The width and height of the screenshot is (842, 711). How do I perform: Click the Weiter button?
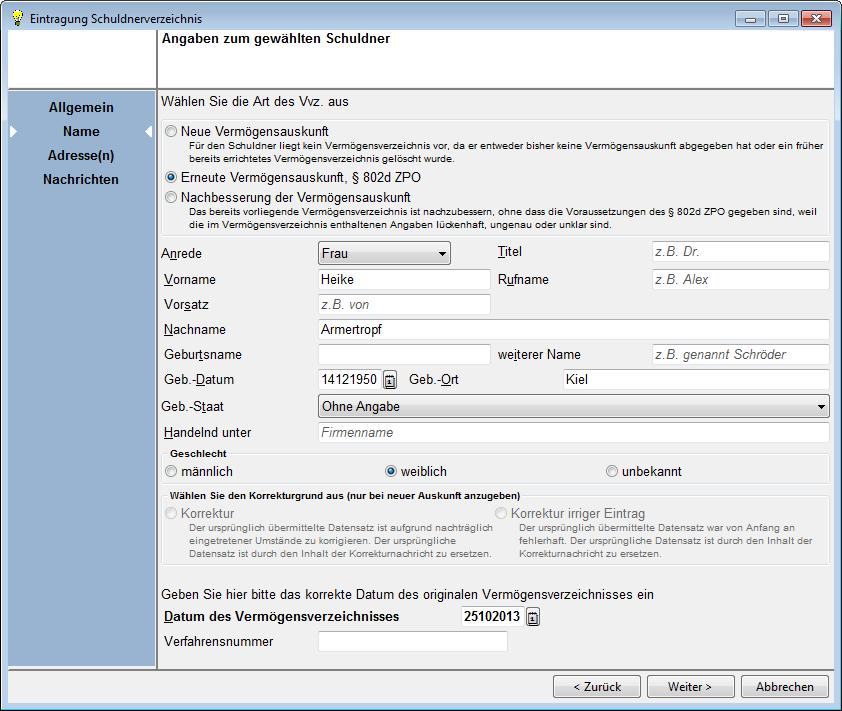click(x=690, y=687)
